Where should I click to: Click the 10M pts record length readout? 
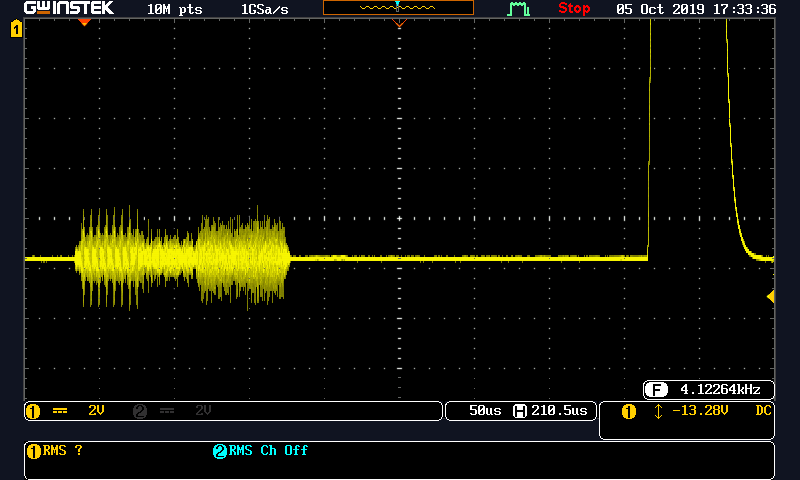pos(177,9)
